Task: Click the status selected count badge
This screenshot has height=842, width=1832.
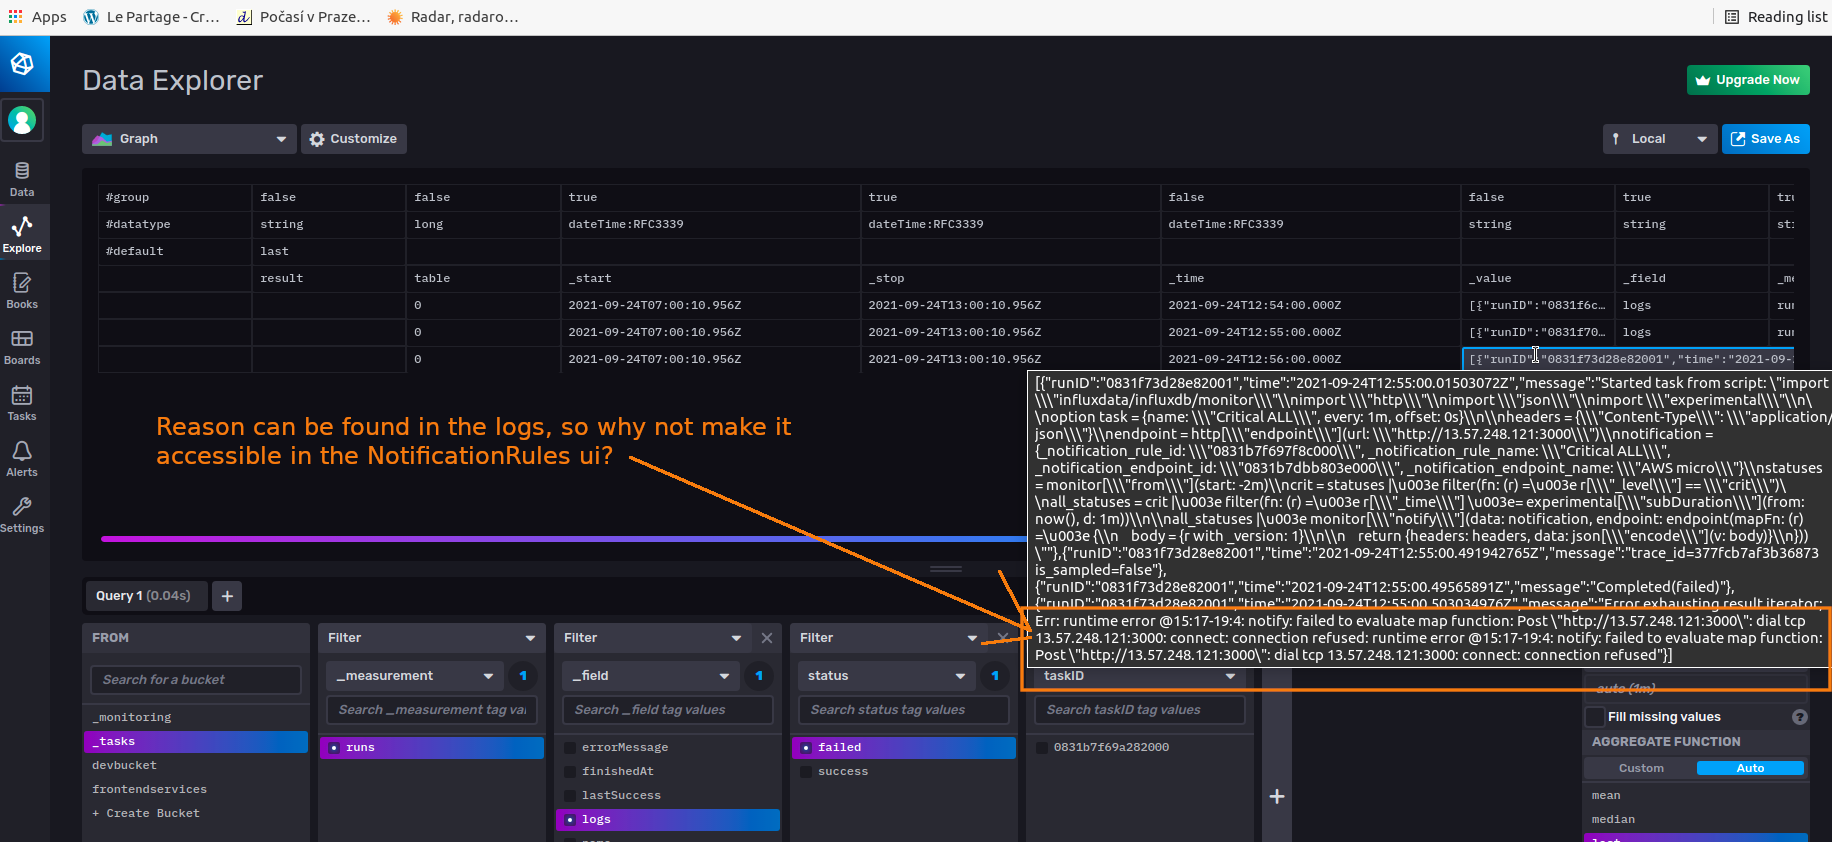Action: pos(995,676)
